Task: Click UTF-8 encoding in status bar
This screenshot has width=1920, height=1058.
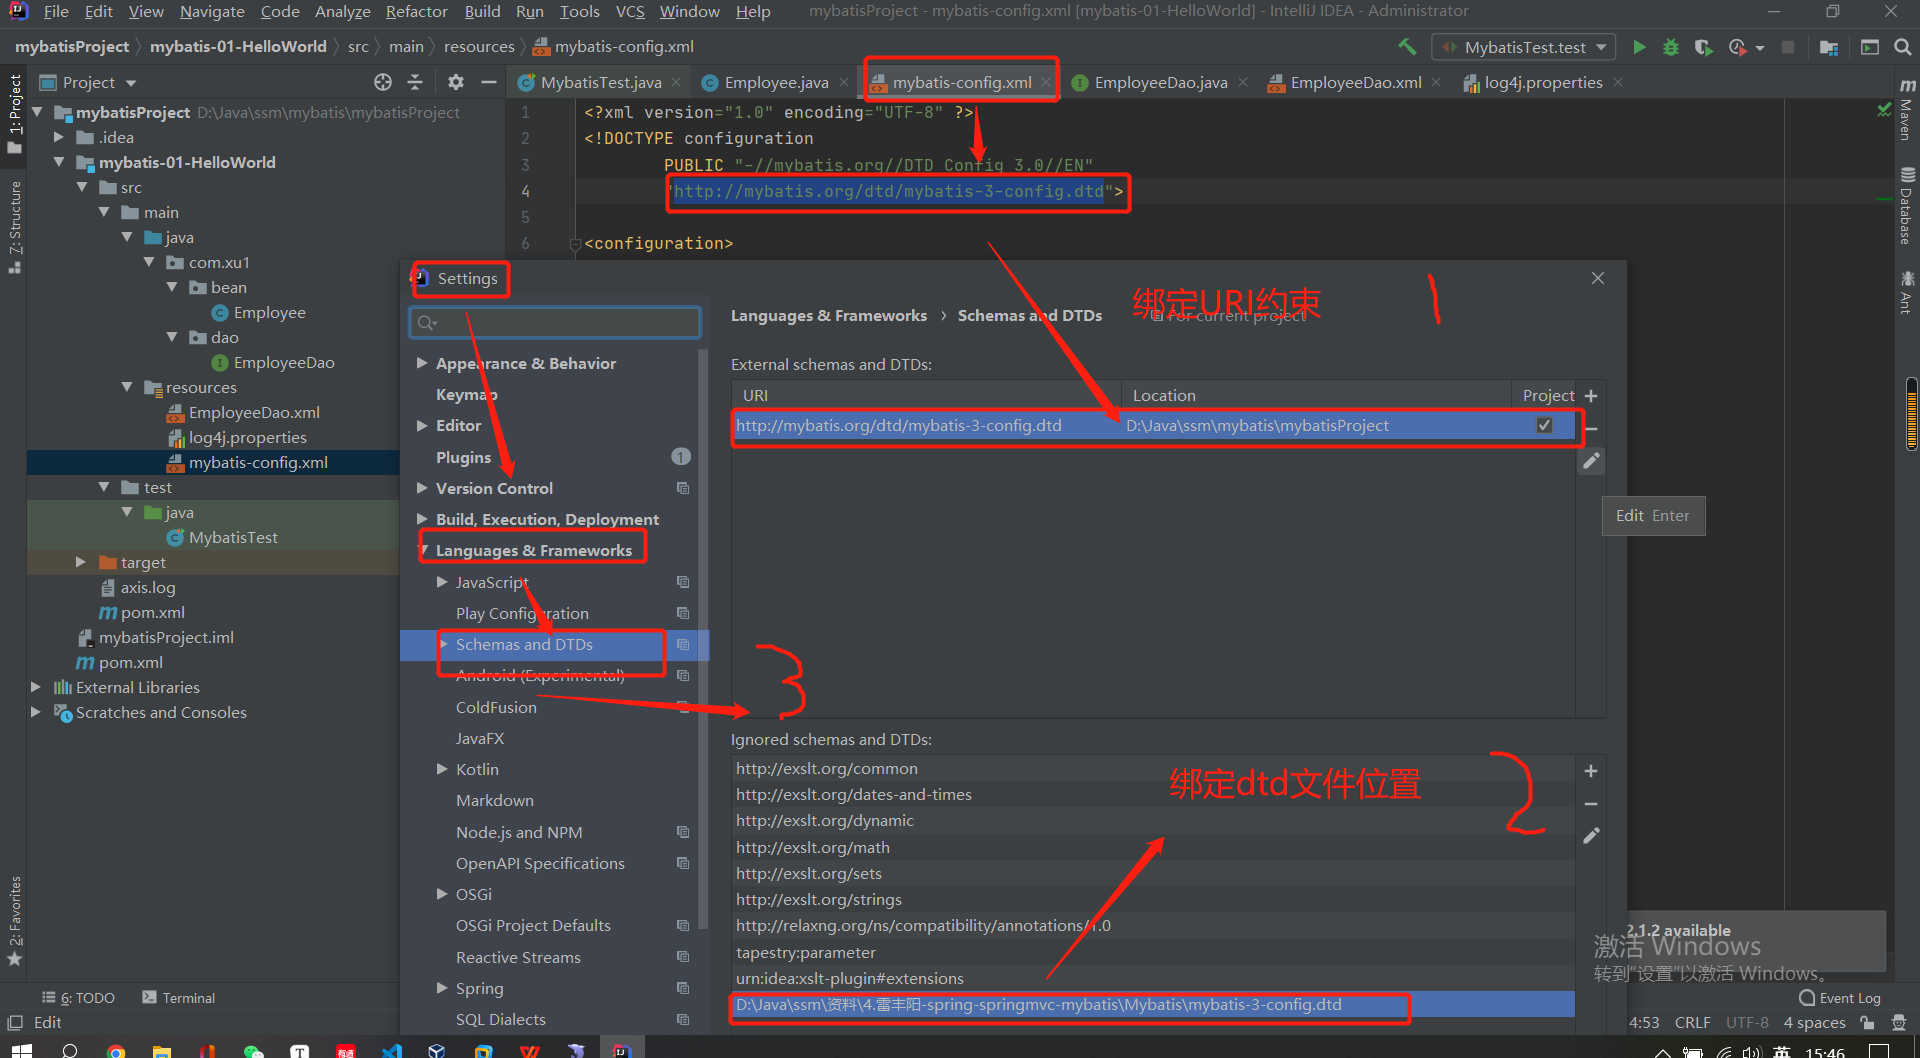Action: click(x=1747, y=1022)
